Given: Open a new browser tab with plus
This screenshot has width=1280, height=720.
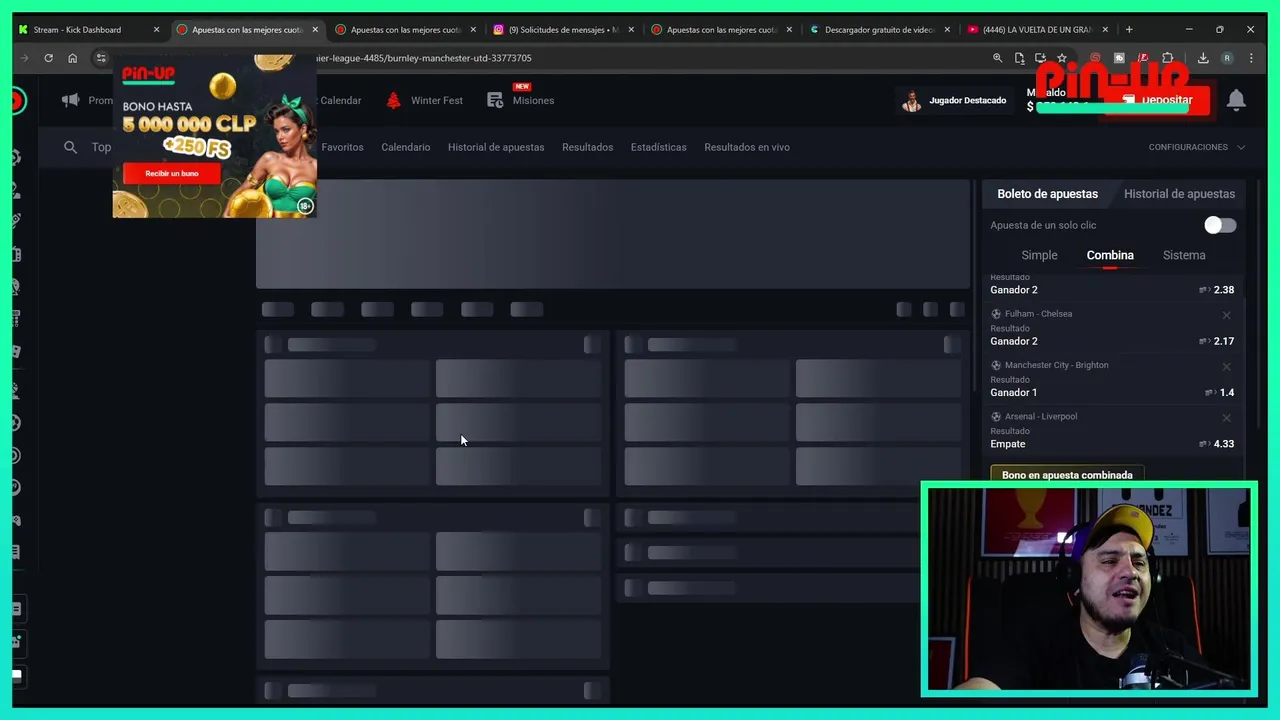Looking at the screenshot, I should tap(1129, 29).
